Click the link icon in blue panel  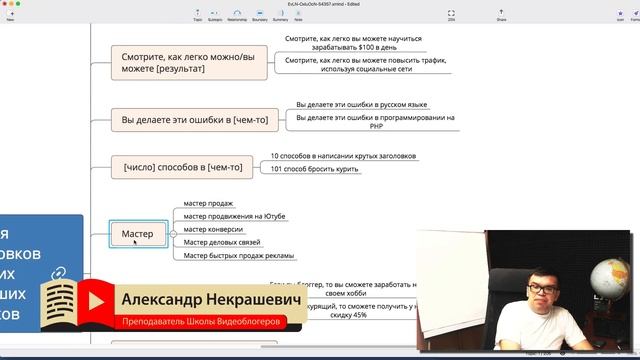click(59, 273)
